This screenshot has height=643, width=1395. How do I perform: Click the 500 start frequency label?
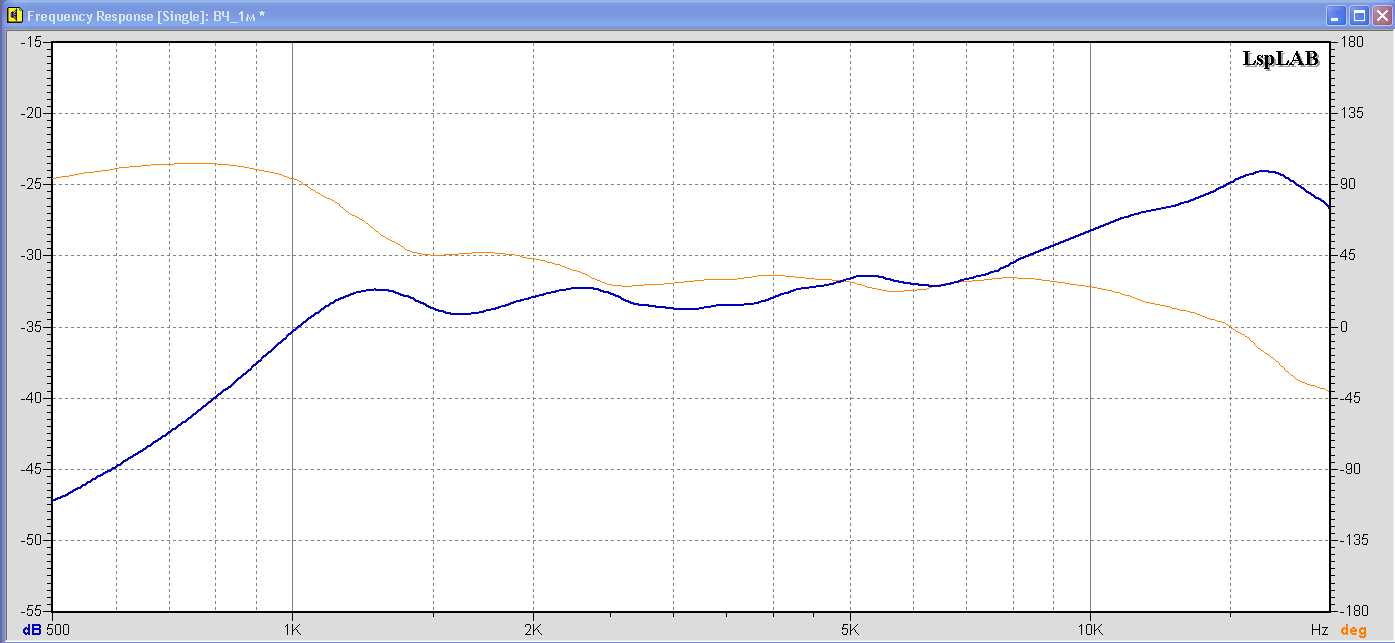pyautogui.click(x=58, y=630)
